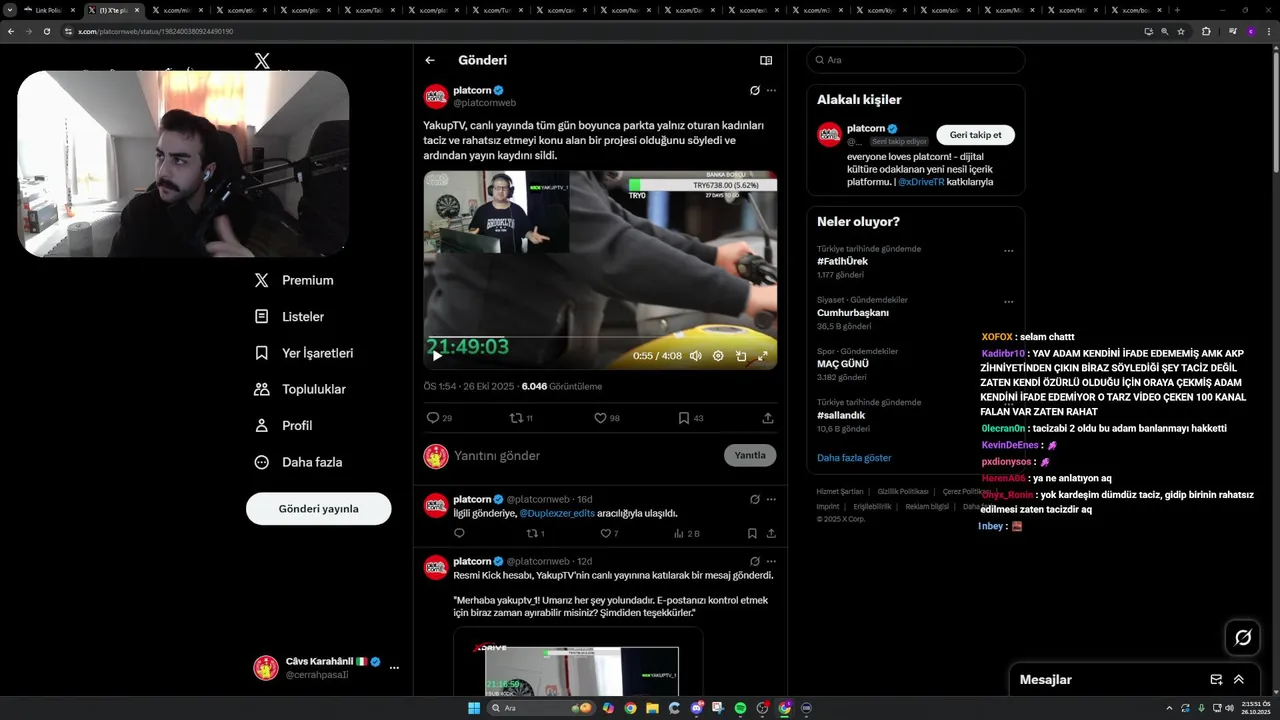Repost the post showing 11 reposts
1280x720 pixels.
(x=521, y=418)
